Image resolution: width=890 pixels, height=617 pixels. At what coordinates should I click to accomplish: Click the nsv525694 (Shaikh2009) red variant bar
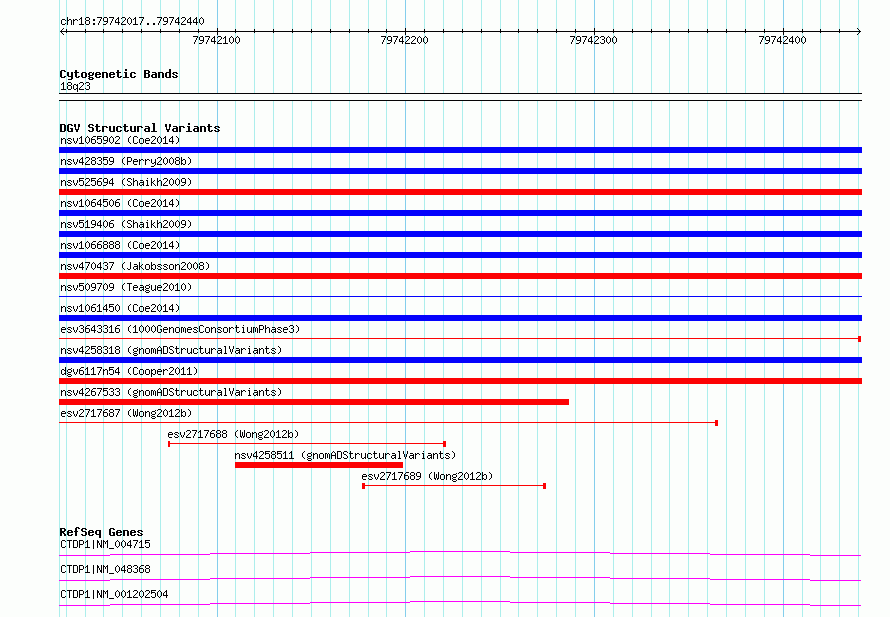(460, 192)
